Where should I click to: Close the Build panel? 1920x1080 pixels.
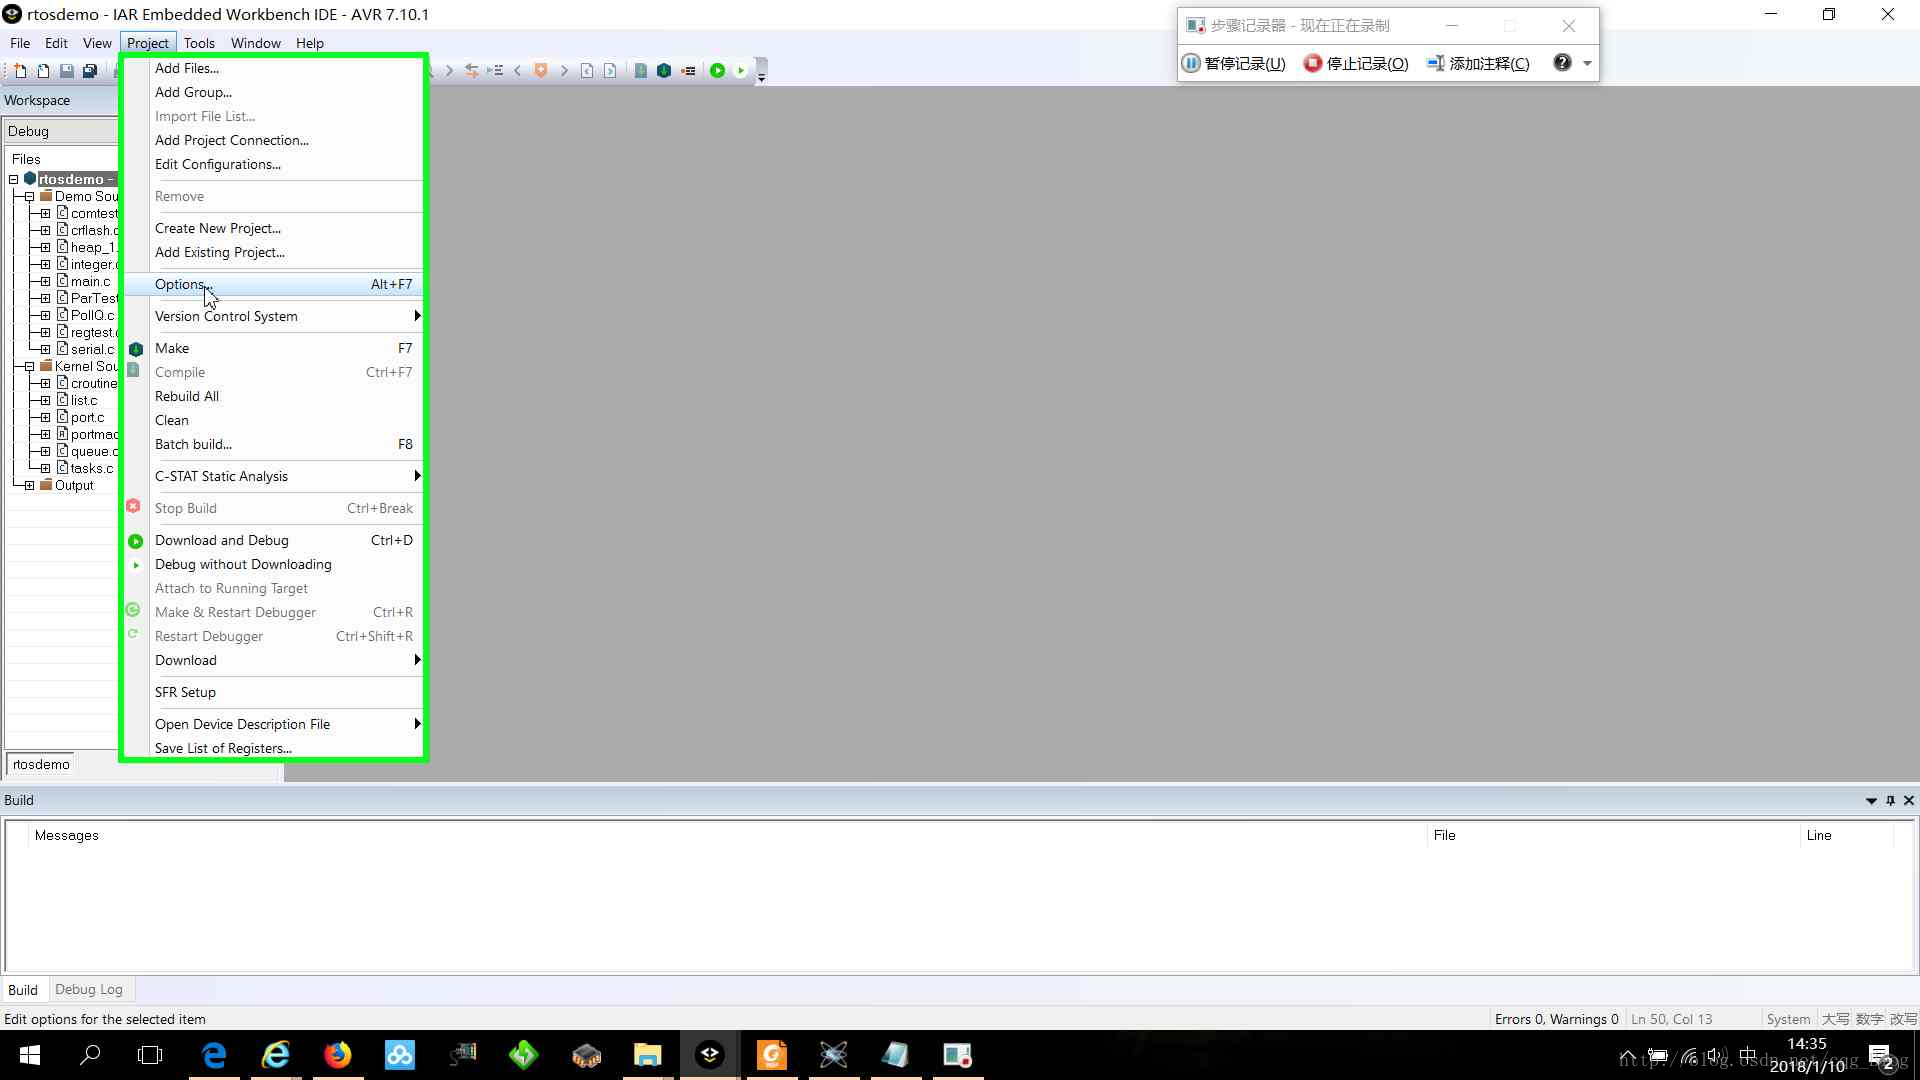point(1909,800)
